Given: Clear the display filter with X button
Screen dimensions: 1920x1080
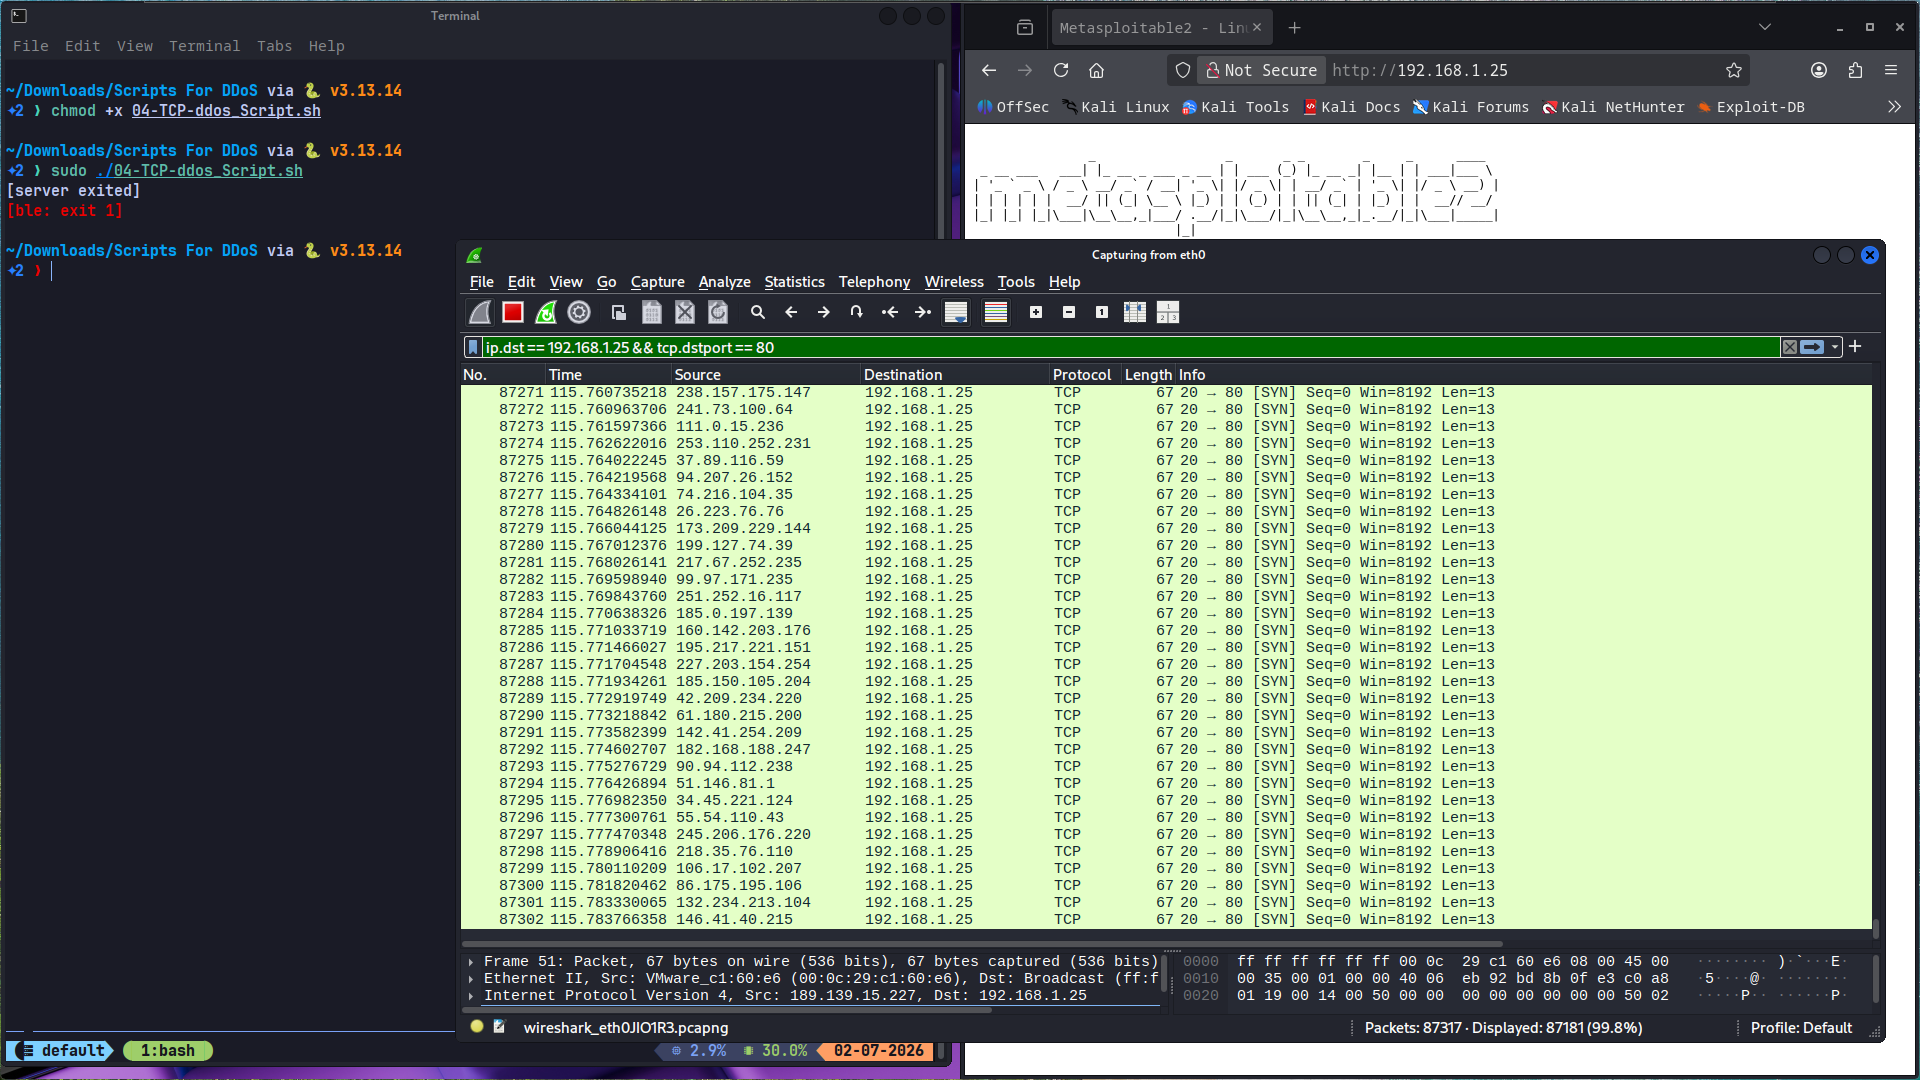Looking at the screenshot, I should pyautogui.click(x=1790, y=348).
